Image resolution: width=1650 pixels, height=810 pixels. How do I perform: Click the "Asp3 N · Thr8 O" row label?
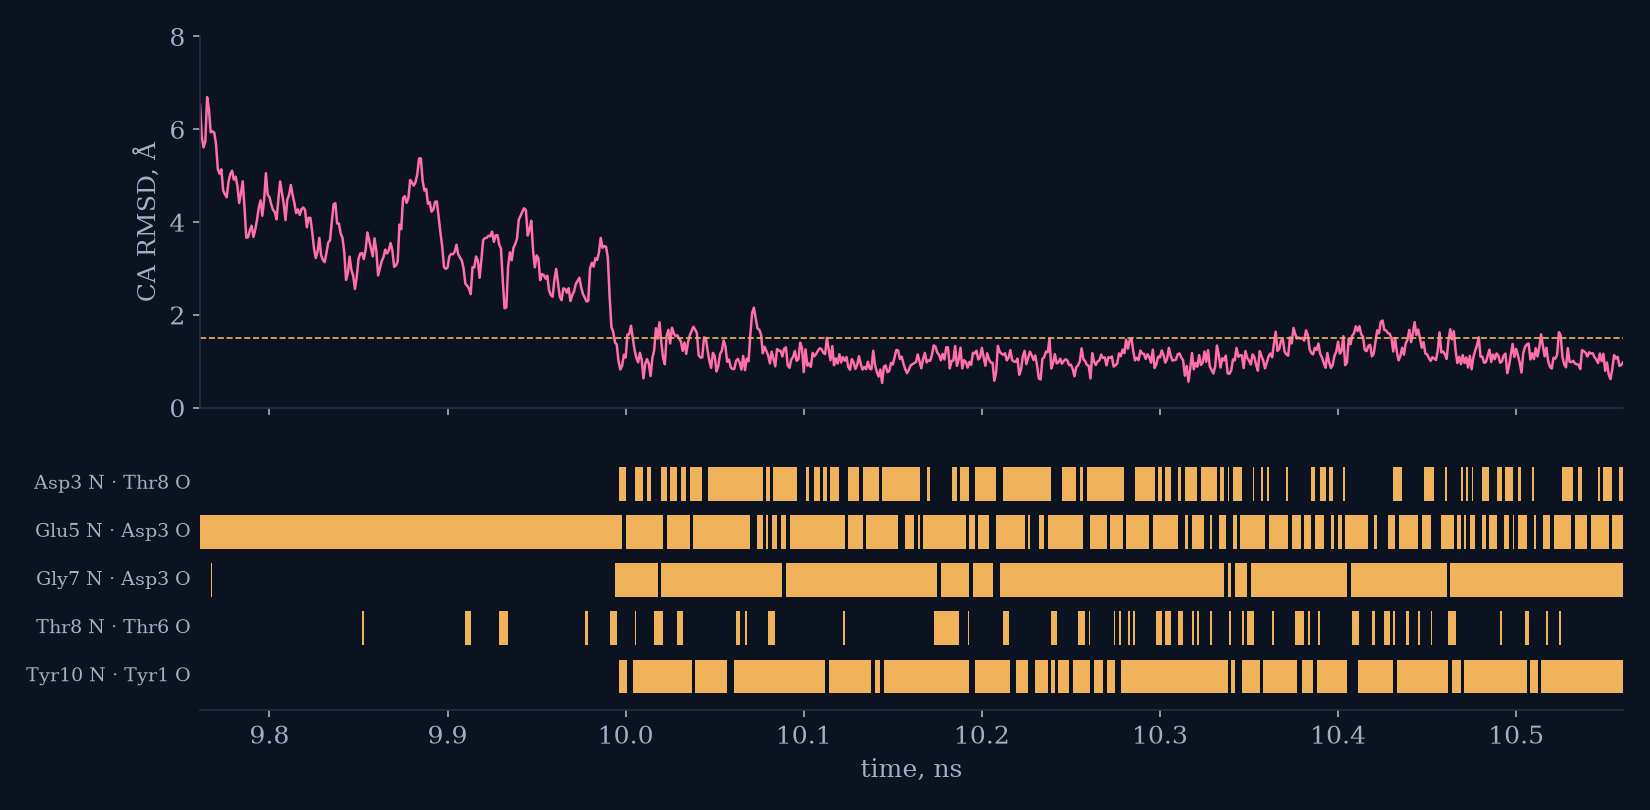(112, 483)
